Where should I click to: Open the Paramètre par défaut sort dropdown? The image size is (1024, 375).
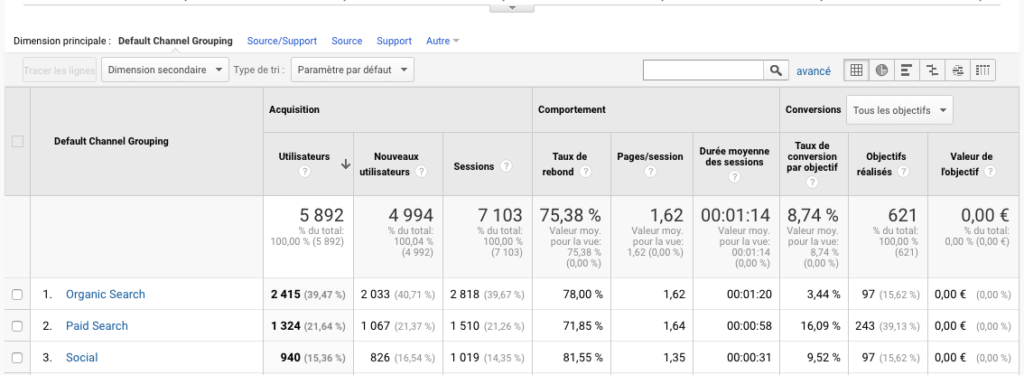coord(353,70)
